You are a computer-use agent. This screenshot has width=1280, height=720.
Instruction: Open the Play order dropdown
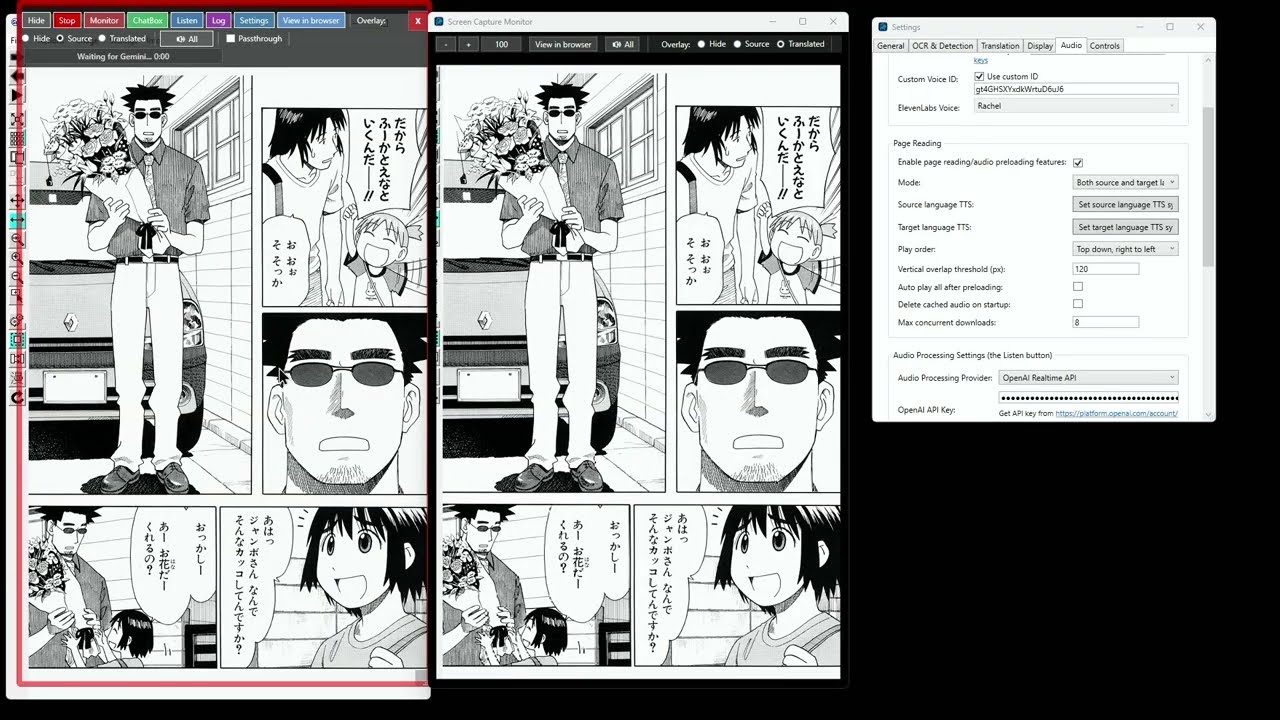pyautogui.click(x=1125, y=249)
